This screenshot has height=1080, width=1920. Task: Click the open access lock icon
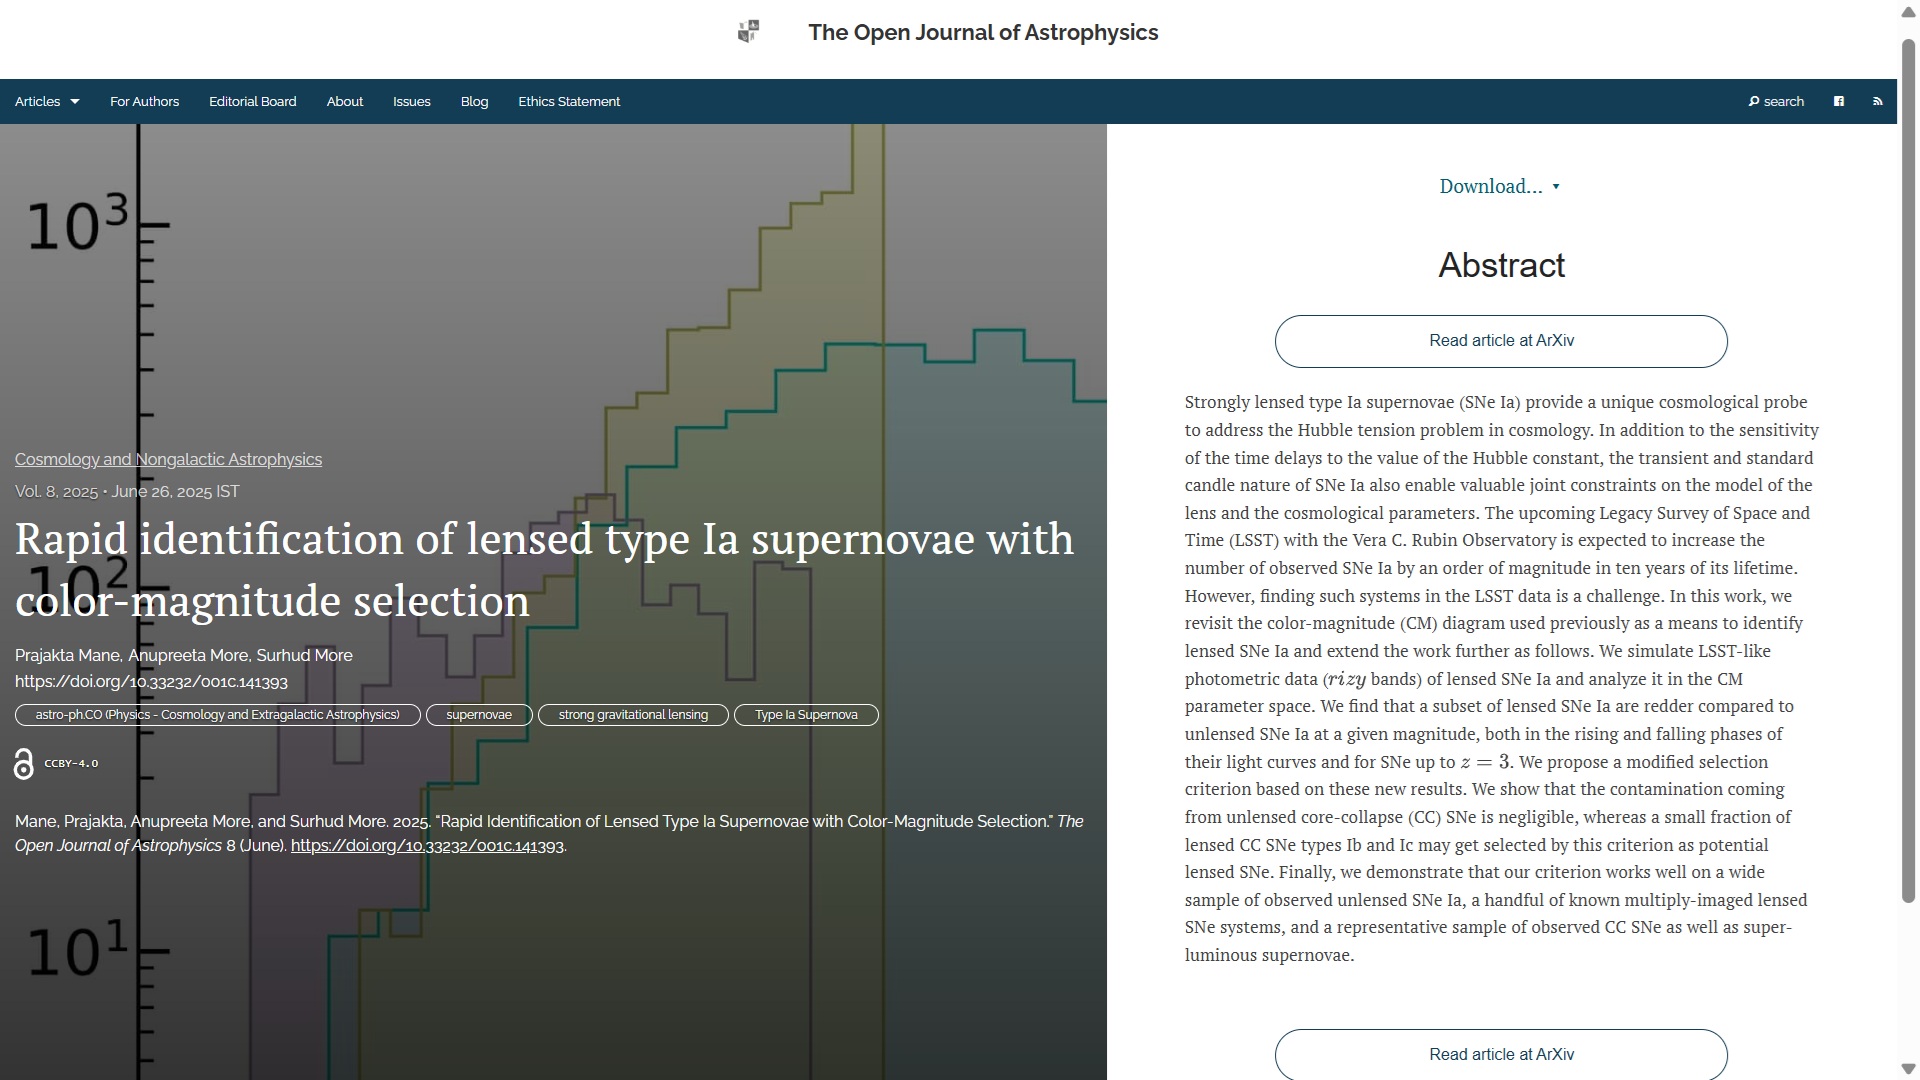[x=24, y=764]
